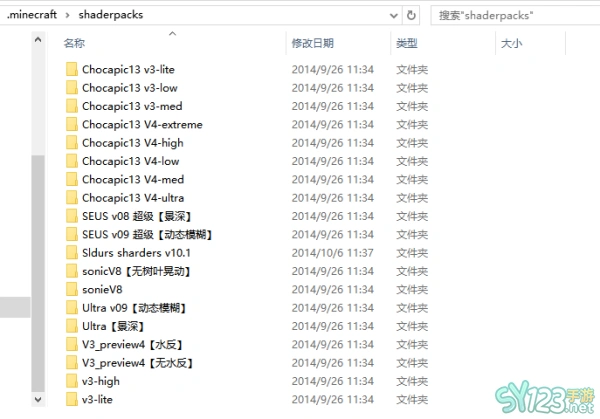This screenshot has width=600, height=419.
Task: Select the Chocapic13 v3-med folder name
Action: [x=132, y=106]
